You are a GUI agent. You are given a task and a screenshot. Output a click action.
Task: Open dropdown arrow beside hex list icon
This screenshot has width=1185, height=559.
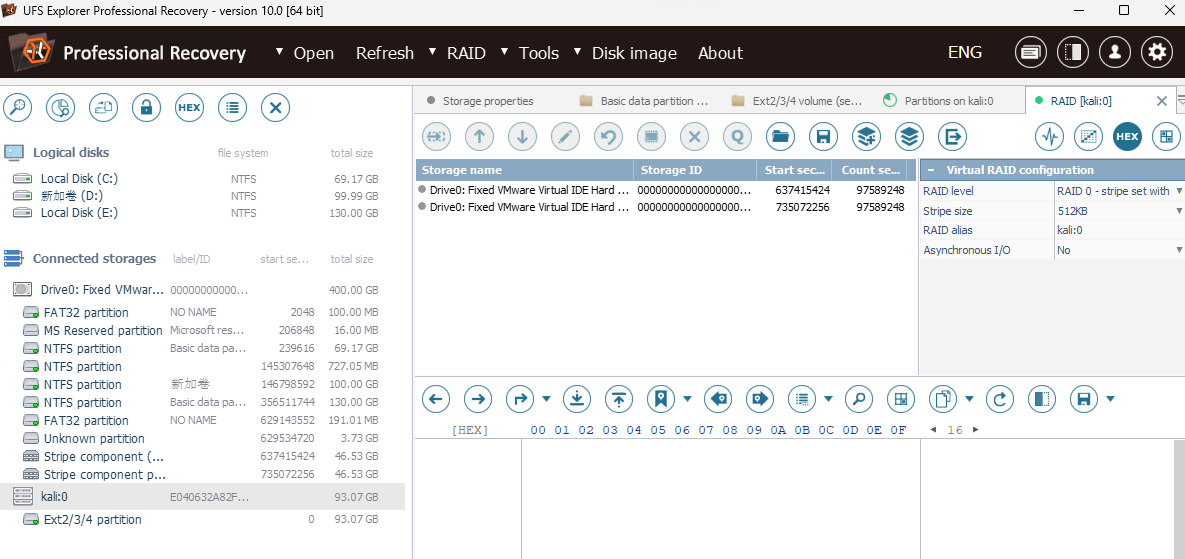pyautogui.click(x=829, y=399)
